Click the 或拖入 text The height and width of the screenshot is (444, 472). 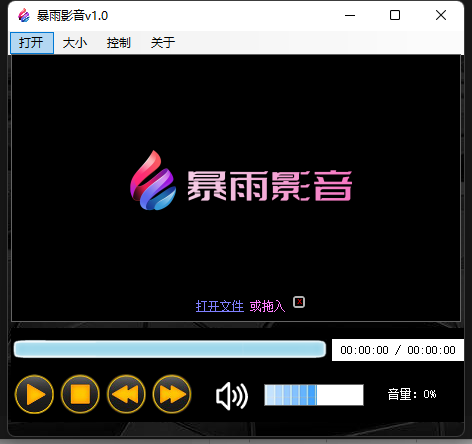coord(267,306)
